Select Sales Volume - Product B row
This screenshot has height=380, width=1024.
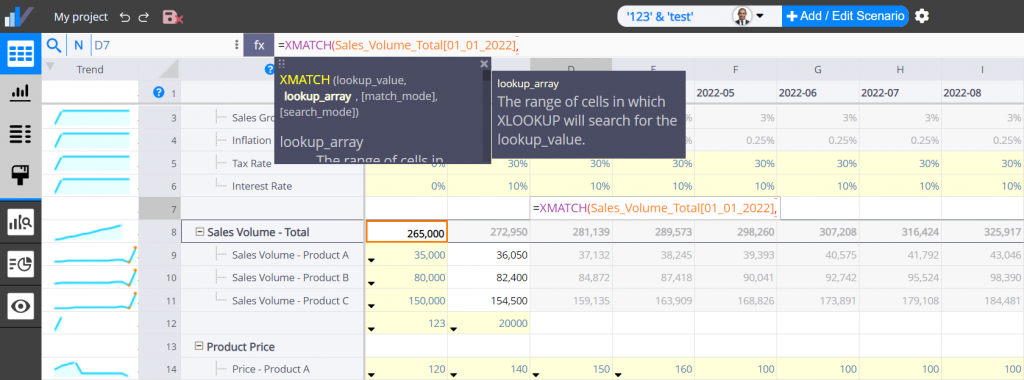click(x=291, y=277)
